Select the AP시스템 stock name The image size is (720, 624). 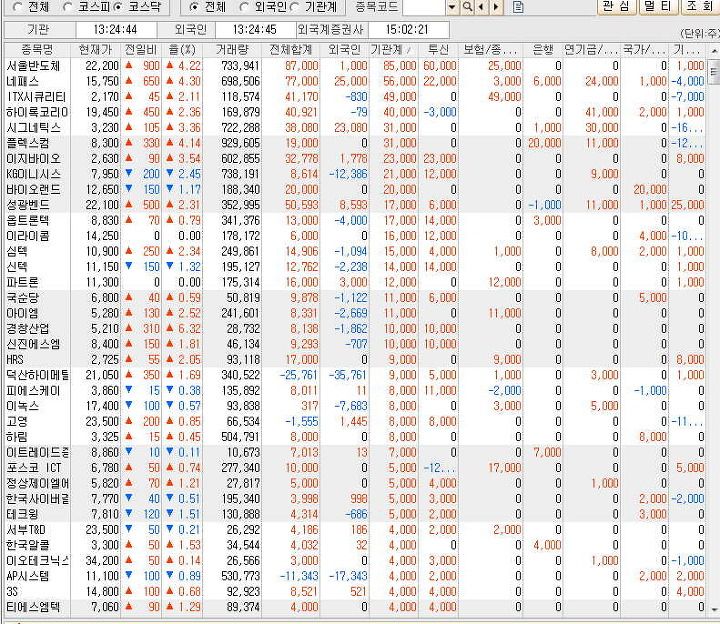(x=28, y=576)
